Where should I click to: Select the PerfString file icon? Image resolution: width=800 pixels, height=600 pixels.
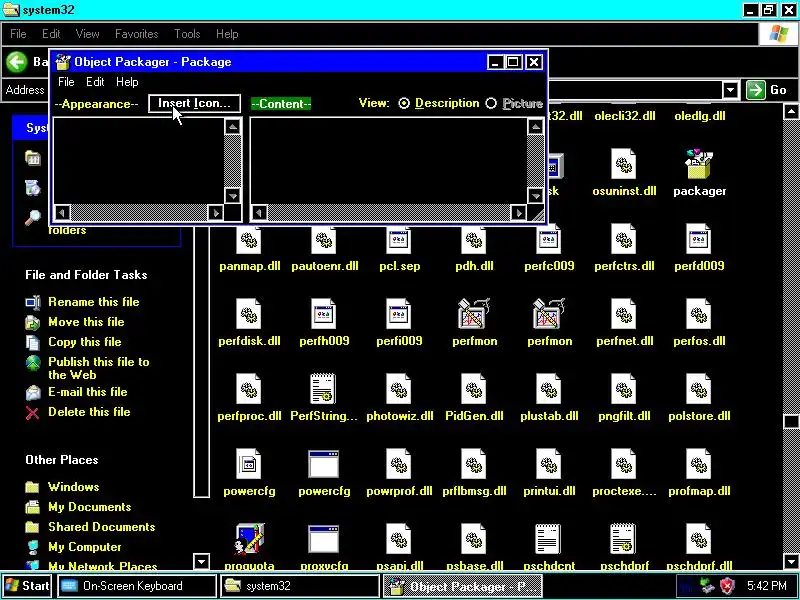coord(324,389)
